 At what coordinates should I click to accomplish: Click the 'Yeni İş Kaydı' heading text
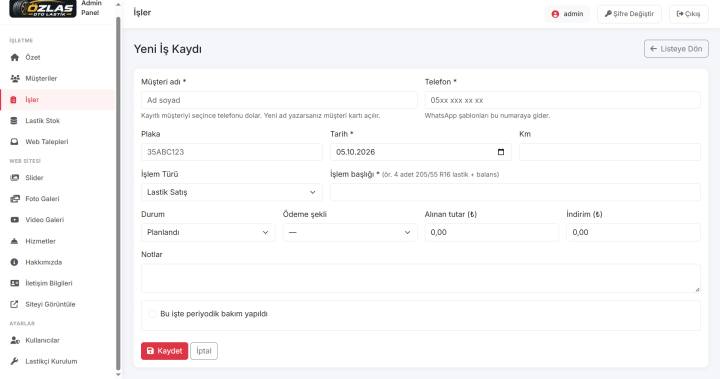(168, 49)
